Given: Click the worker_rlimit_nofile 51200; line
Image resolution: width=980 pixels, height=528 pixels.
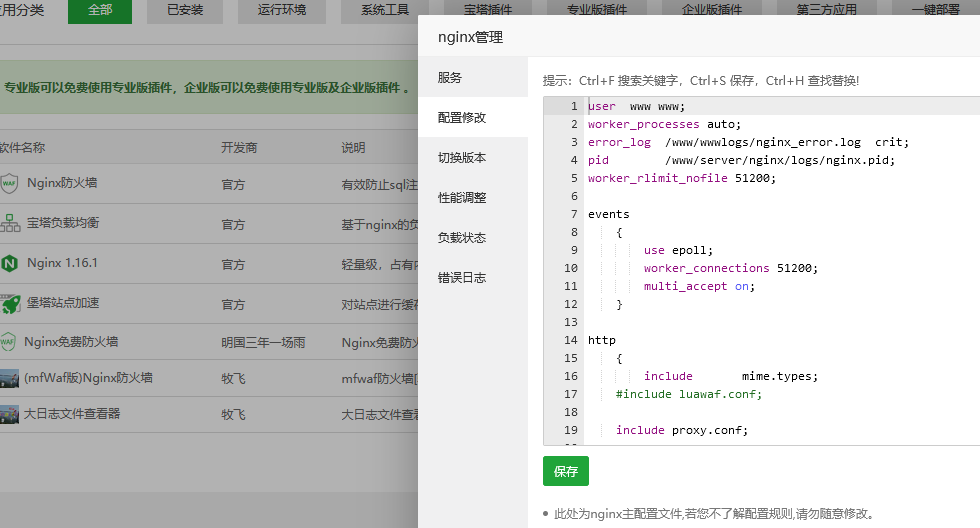Looking at the screenshot, I should point(682,179).
